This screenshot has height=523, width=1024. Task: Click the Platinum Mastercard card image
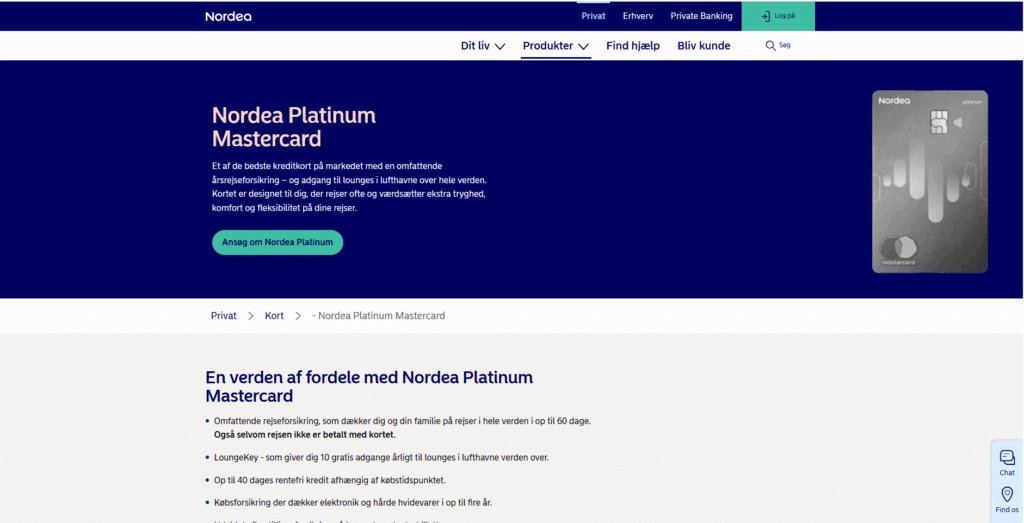929,182
